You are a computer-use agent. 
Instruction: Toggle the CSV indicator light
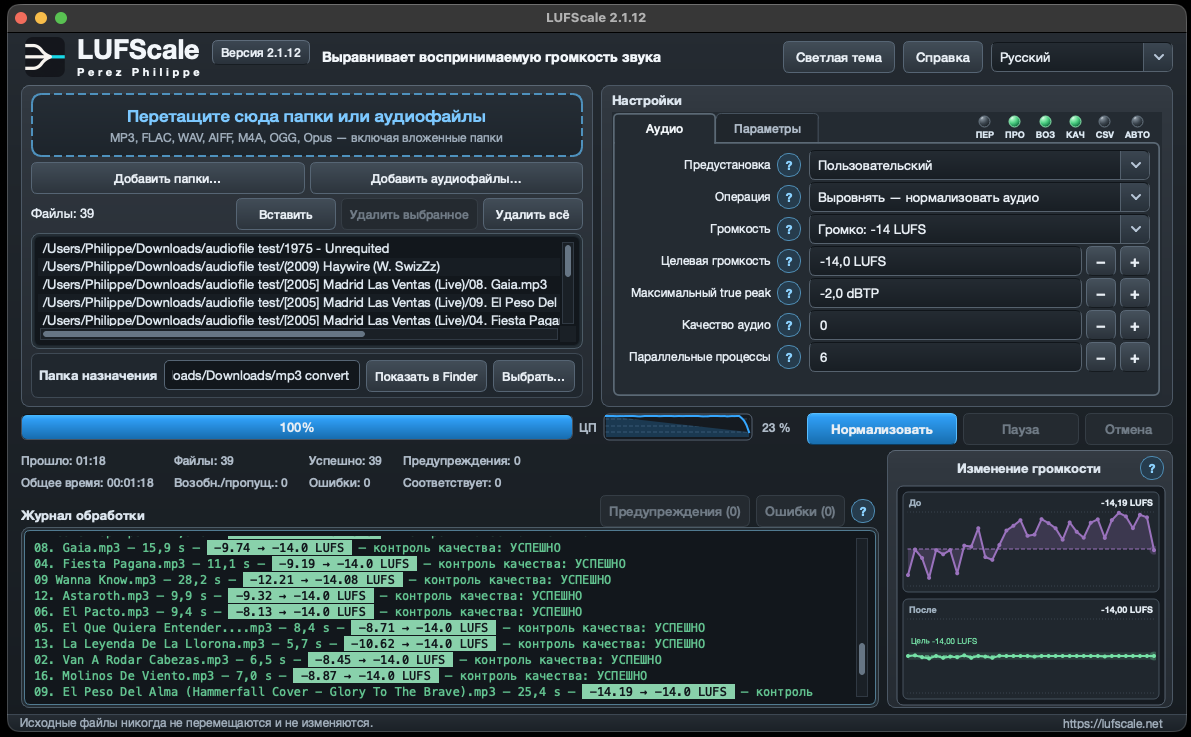1104,122
